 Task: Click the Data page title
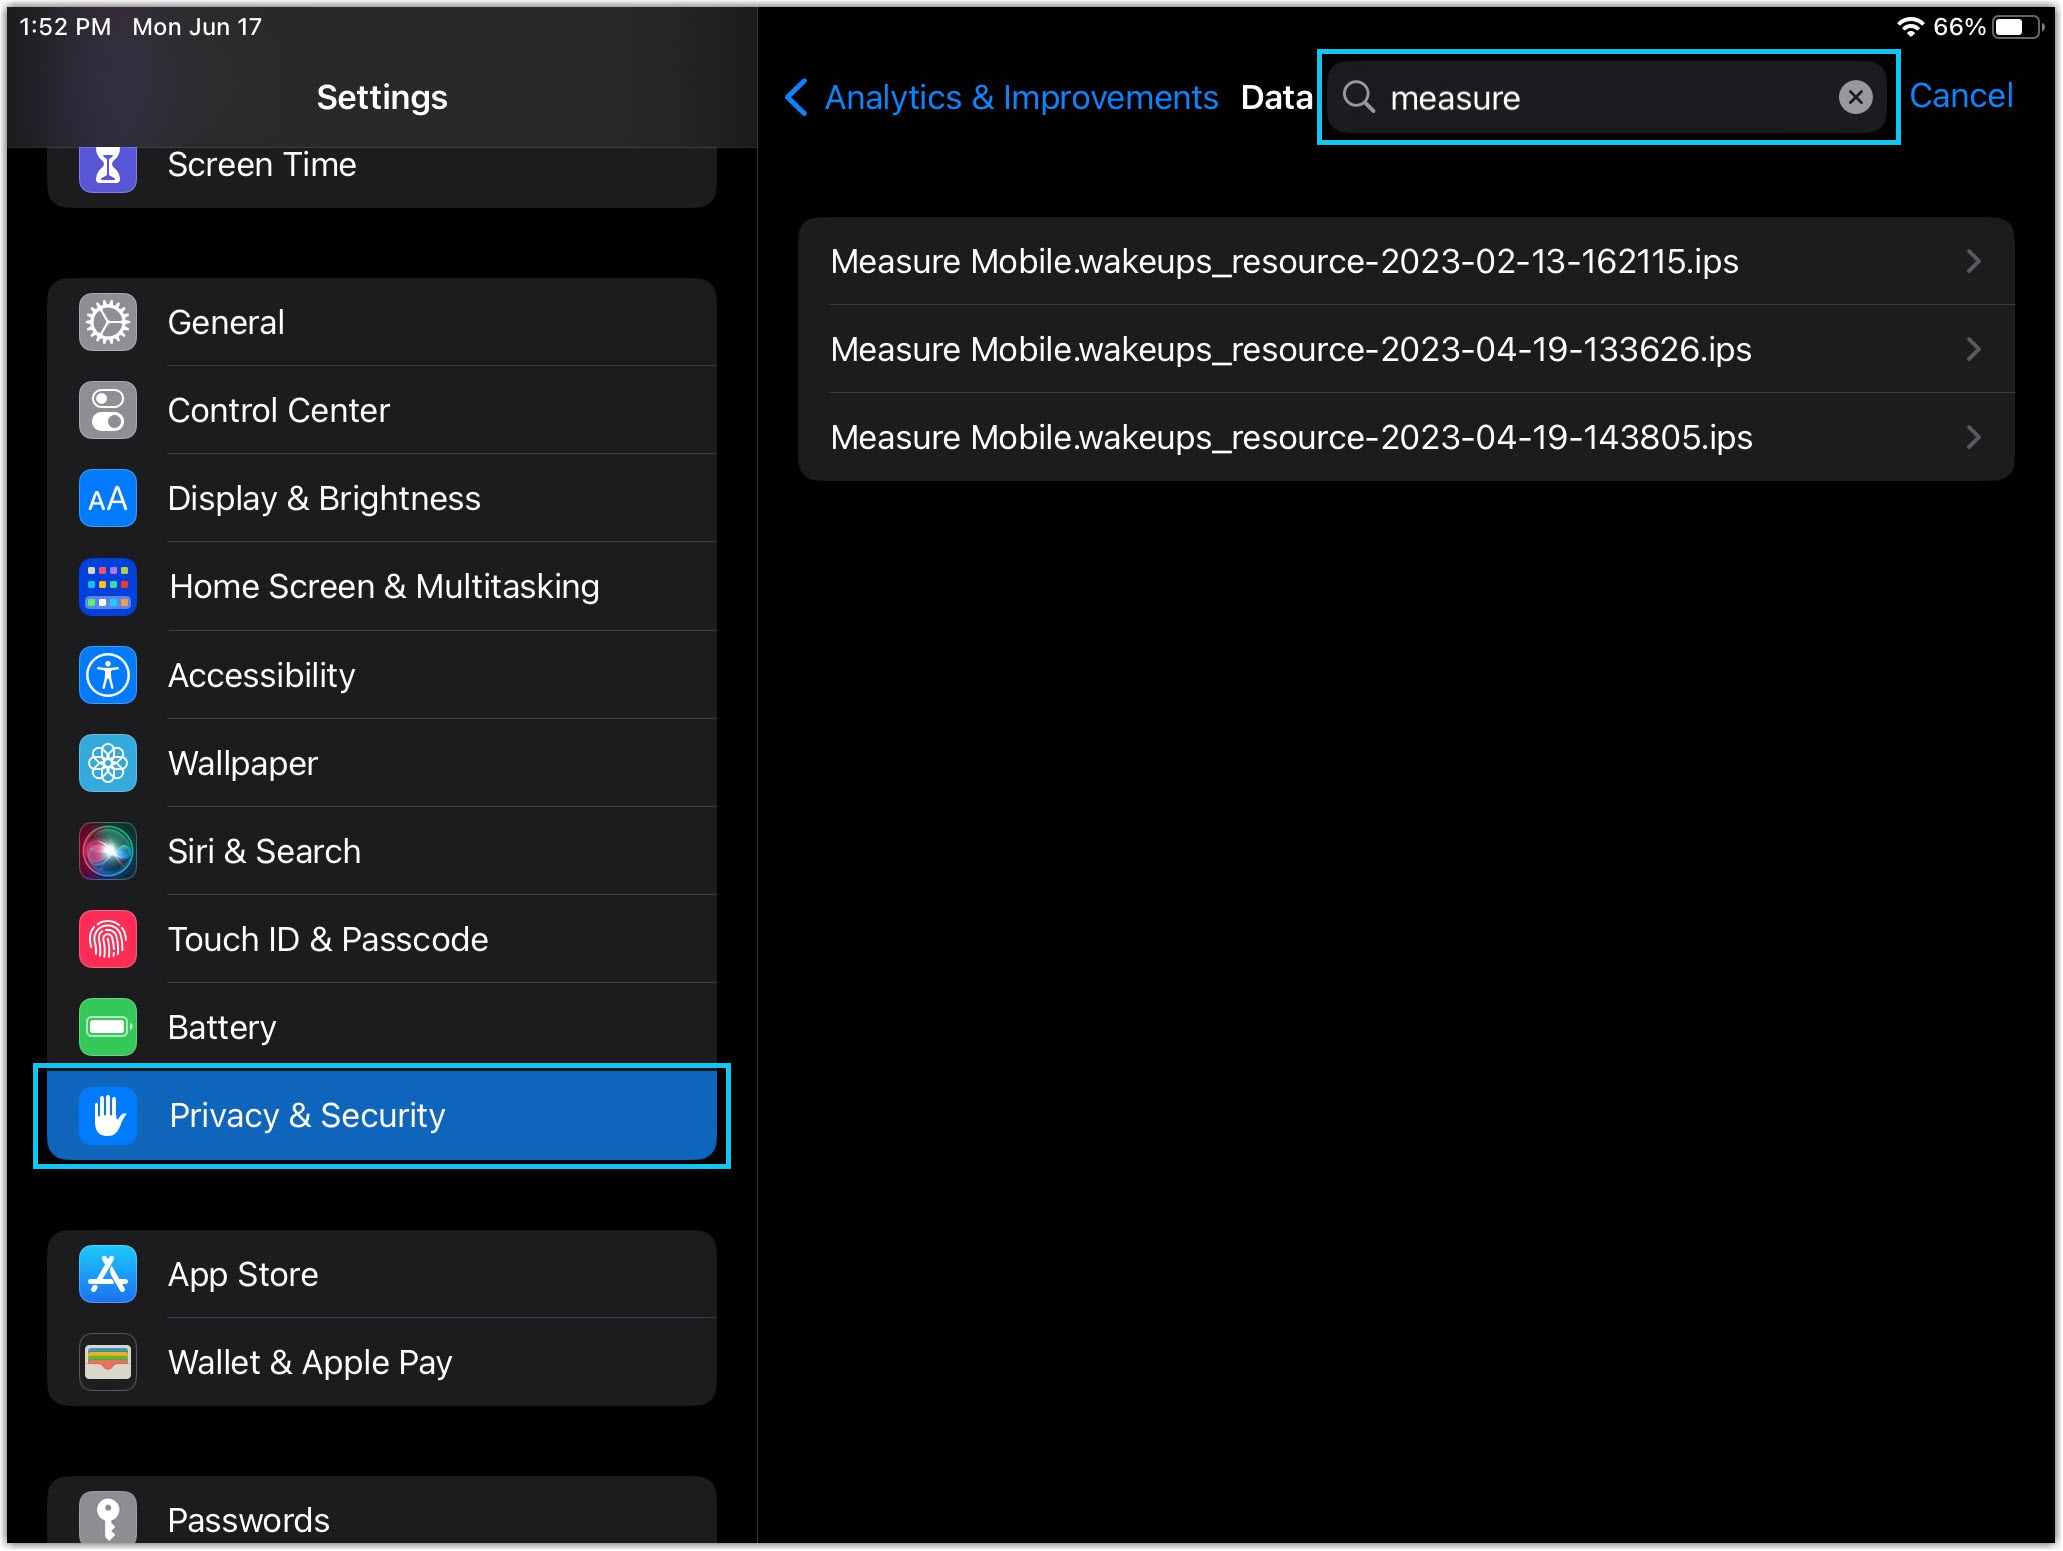click(x=1276, y=97)
